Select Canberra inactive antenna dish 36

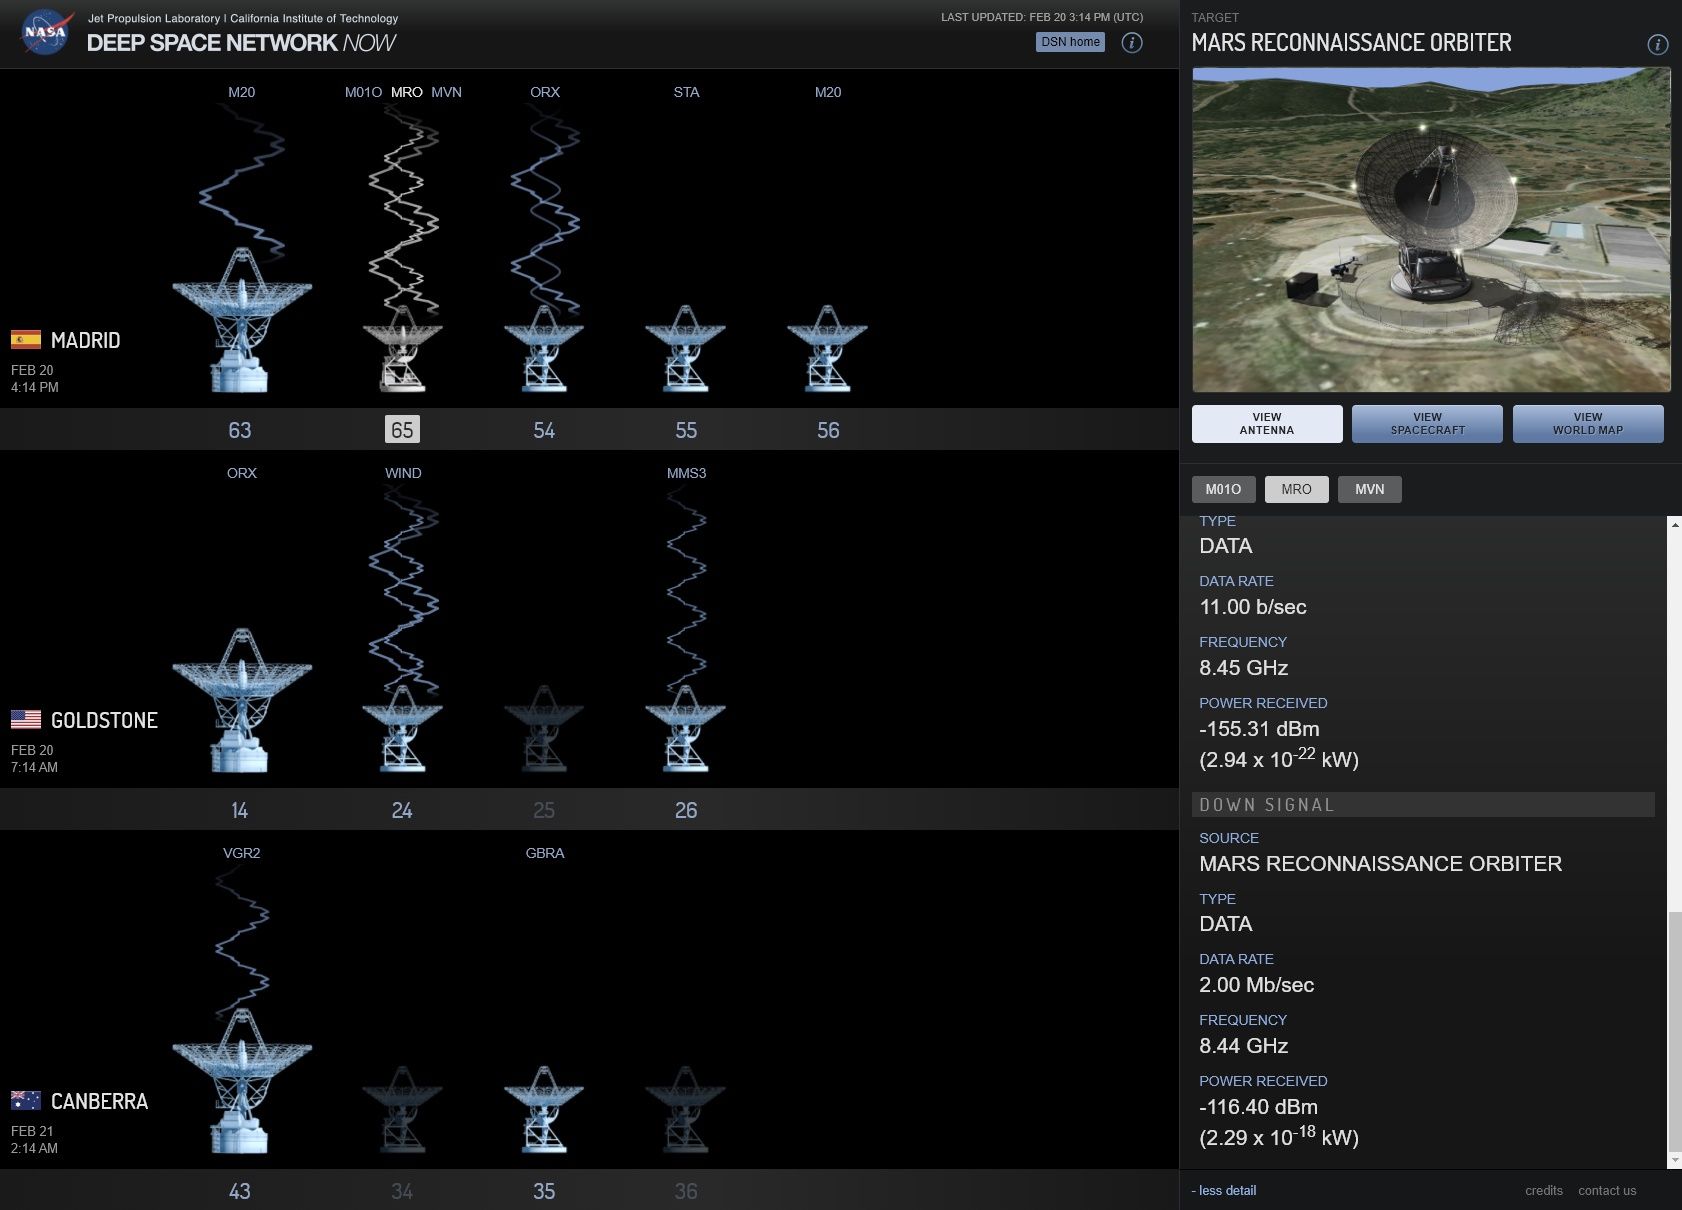coord(686,1110)
